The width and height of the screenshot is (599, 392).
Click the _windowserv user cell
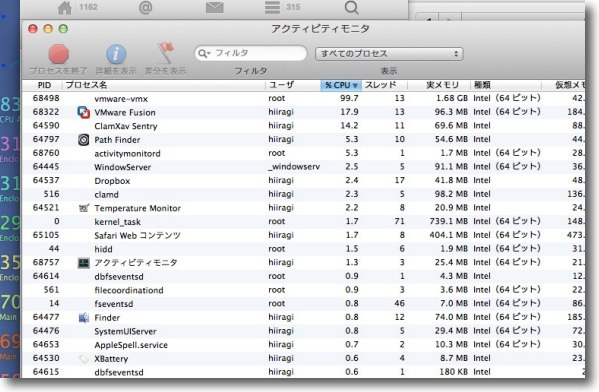pos(294,167)
